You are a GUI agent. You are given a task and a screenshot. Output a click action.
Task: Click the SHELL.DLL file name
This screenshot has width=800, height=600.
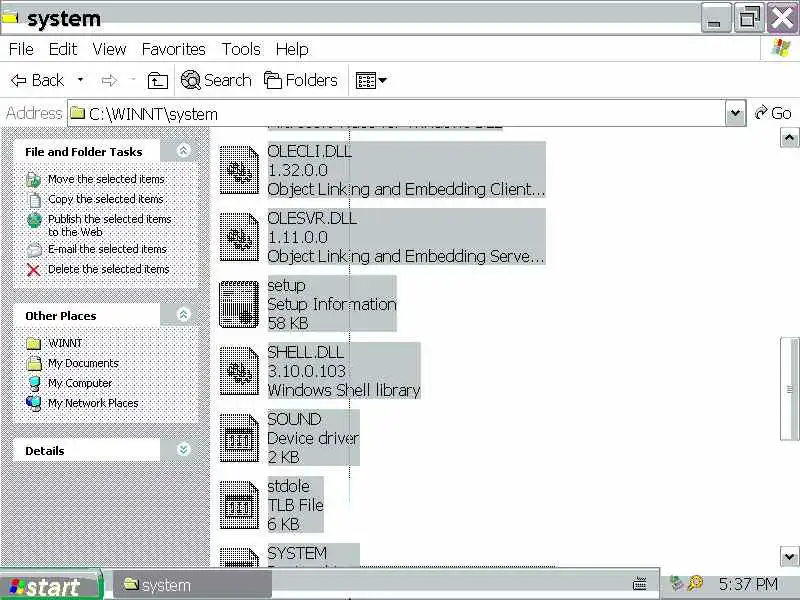305,352
